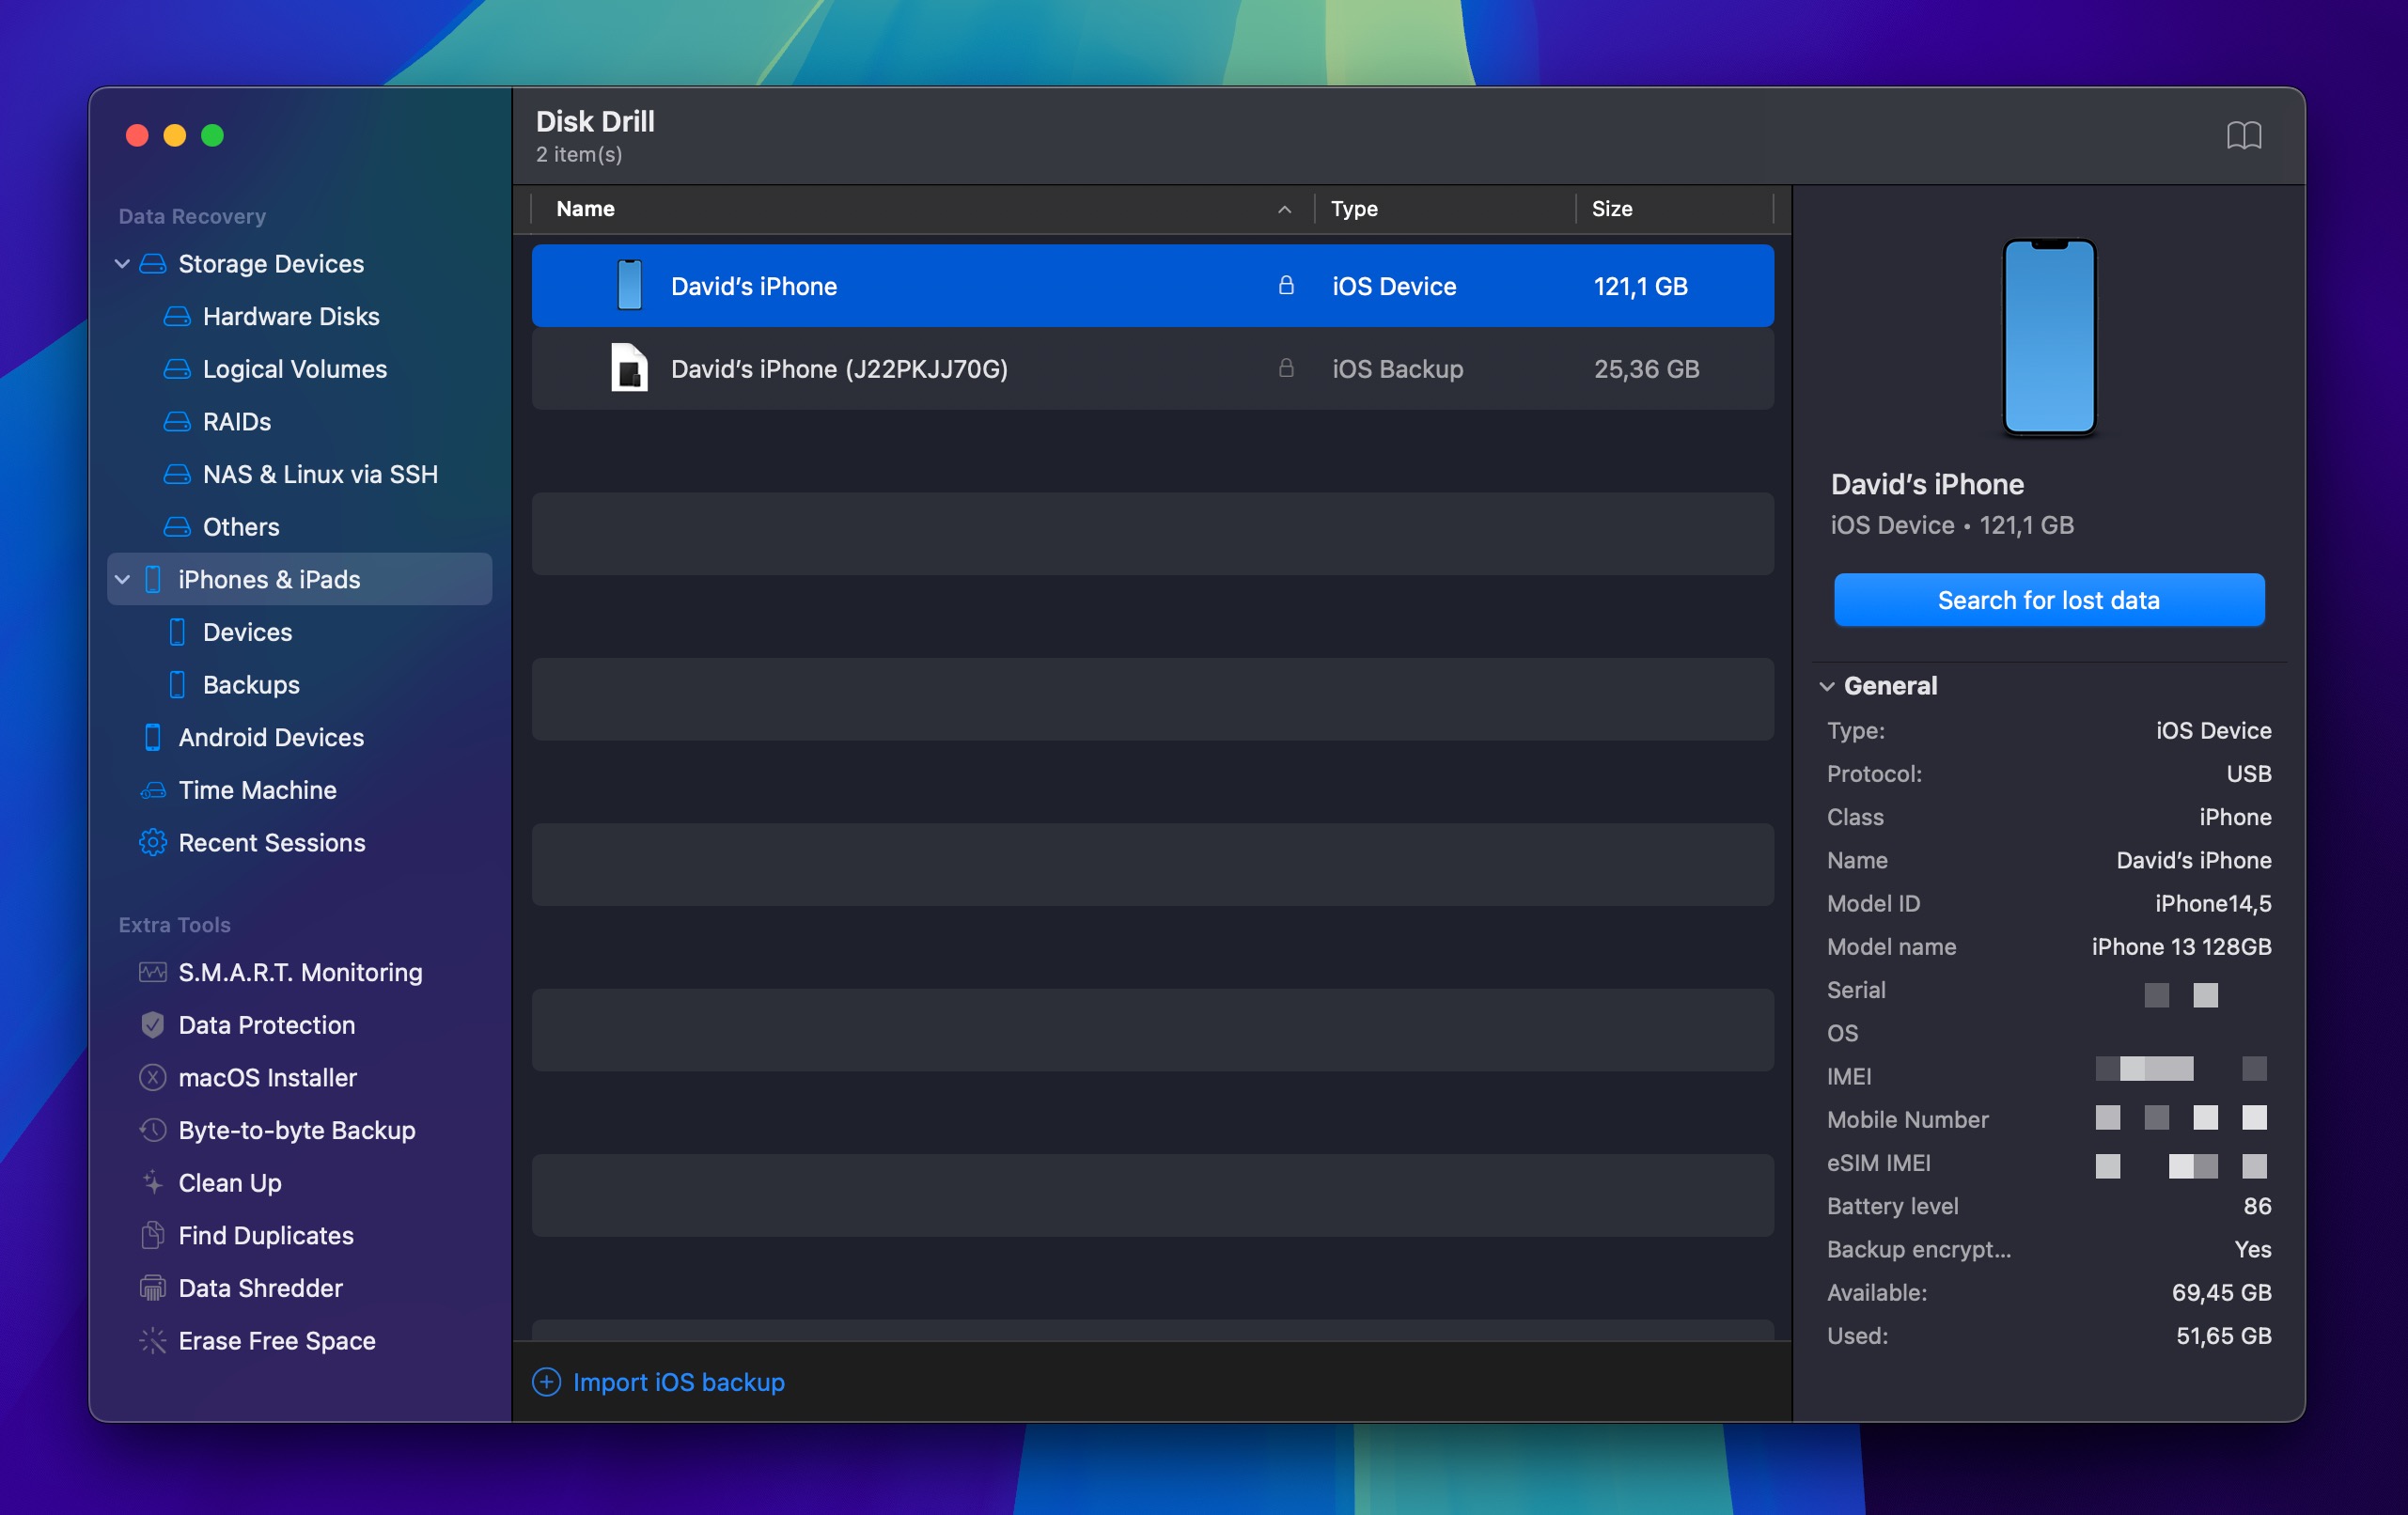Click the Storage Devices drive icon
The width and height of the screenshot is (2408, 1515).
pos(153,264)
